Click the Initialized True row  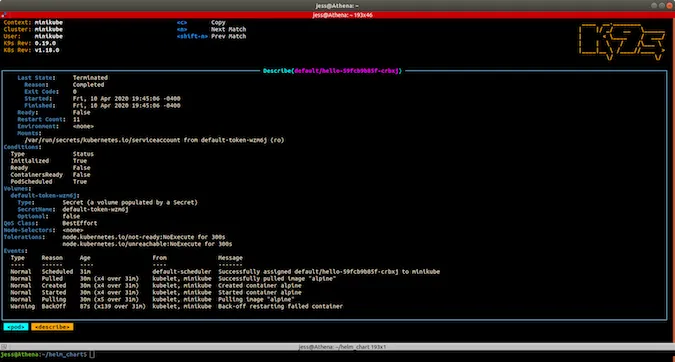pos(49,161)
